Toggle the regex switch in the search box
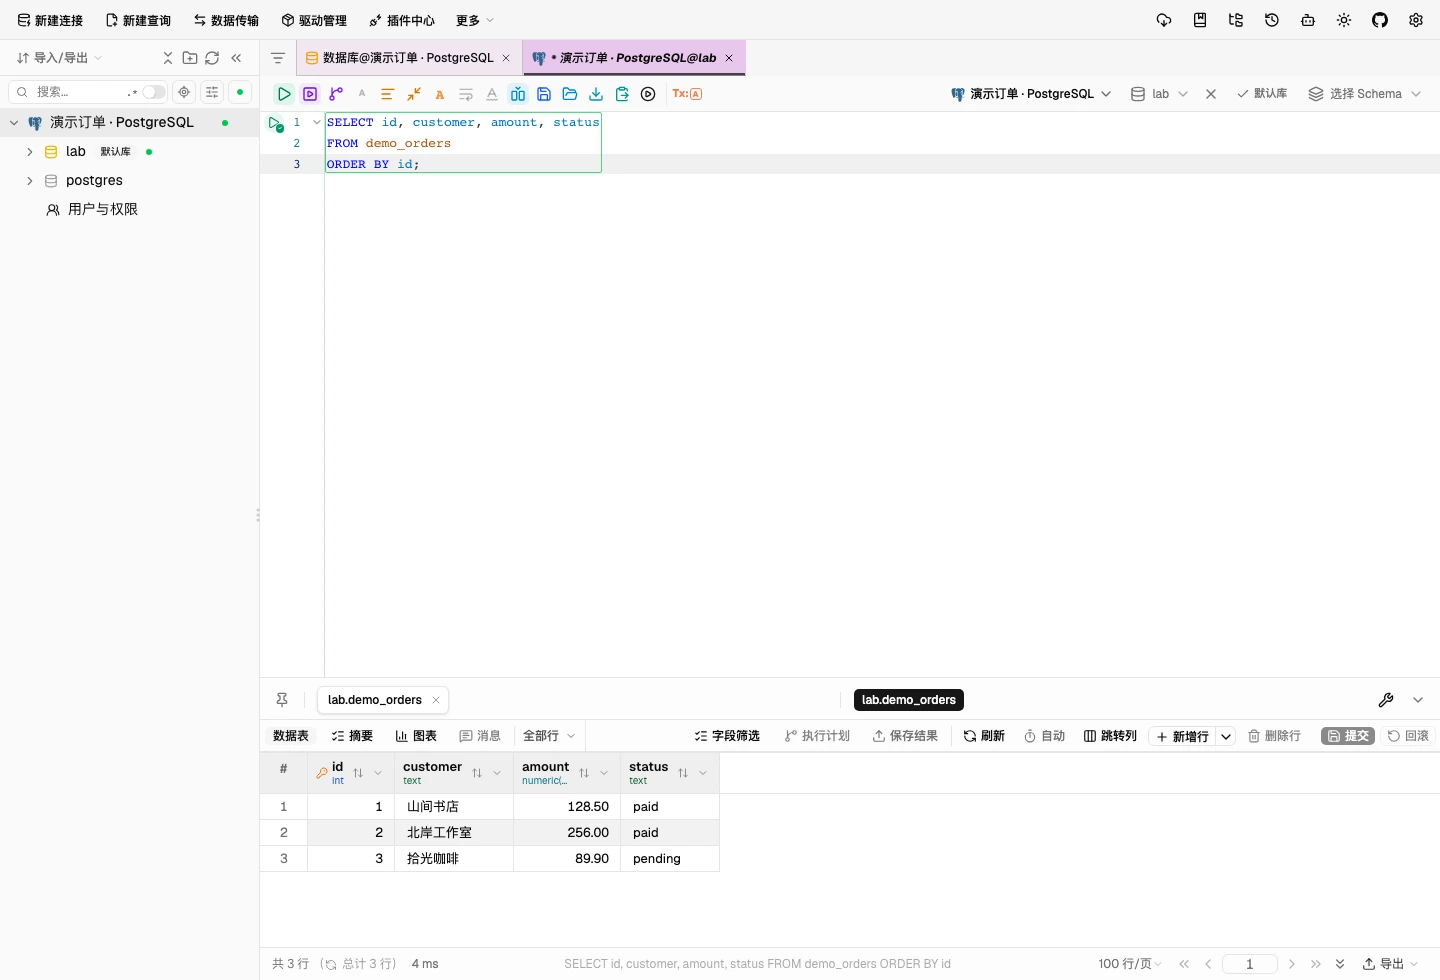 153,92
